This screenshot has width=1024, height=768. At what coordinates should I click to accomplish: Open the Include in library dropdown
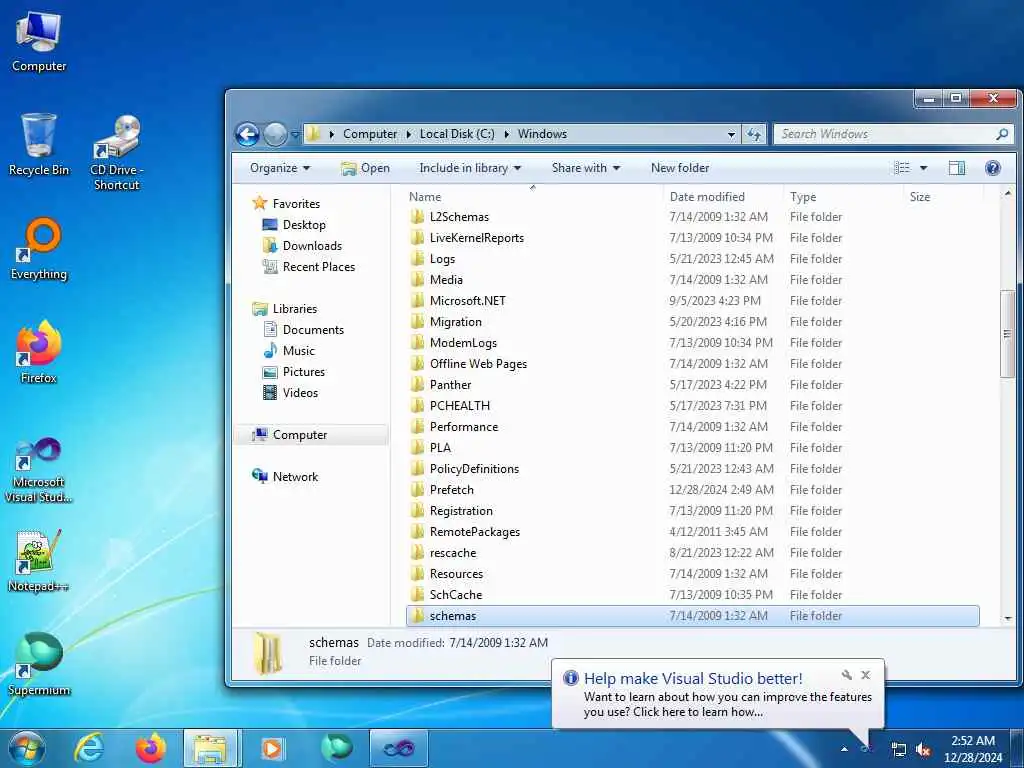(470, 168)
